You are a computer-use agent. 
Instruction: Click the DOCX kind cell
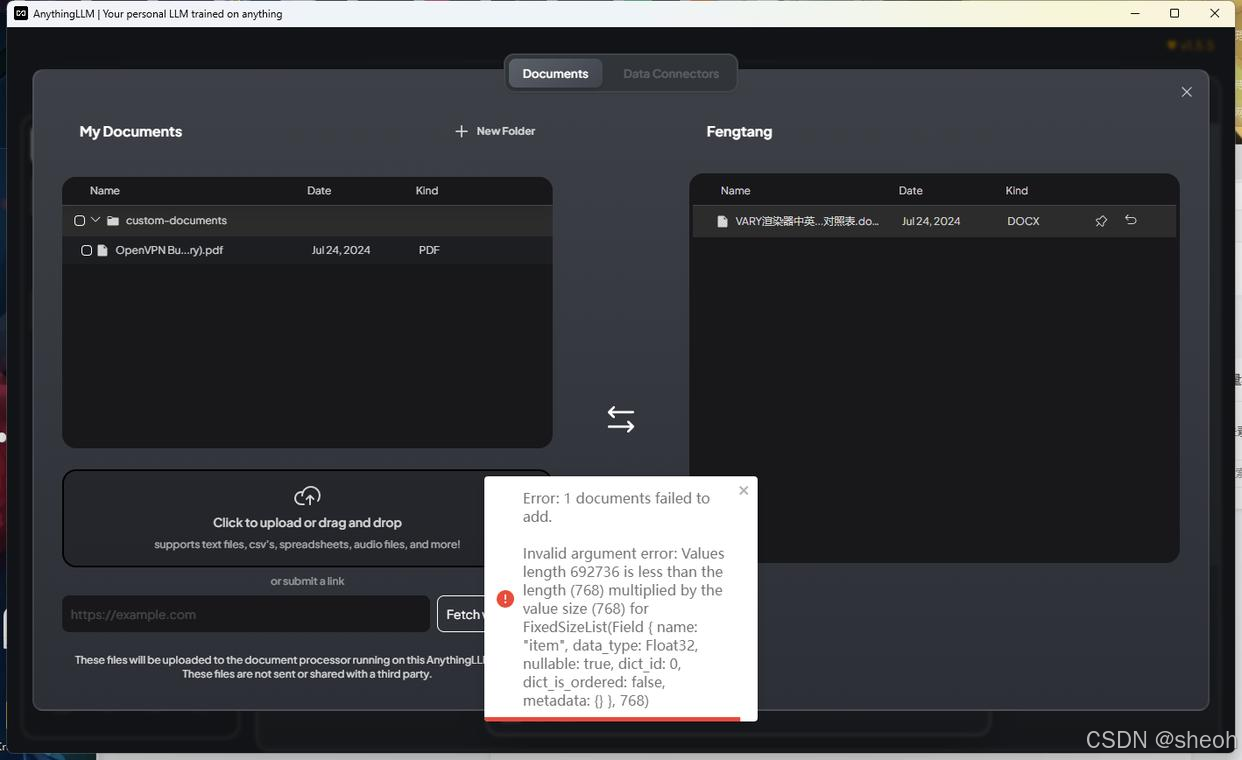[1023, 221]
